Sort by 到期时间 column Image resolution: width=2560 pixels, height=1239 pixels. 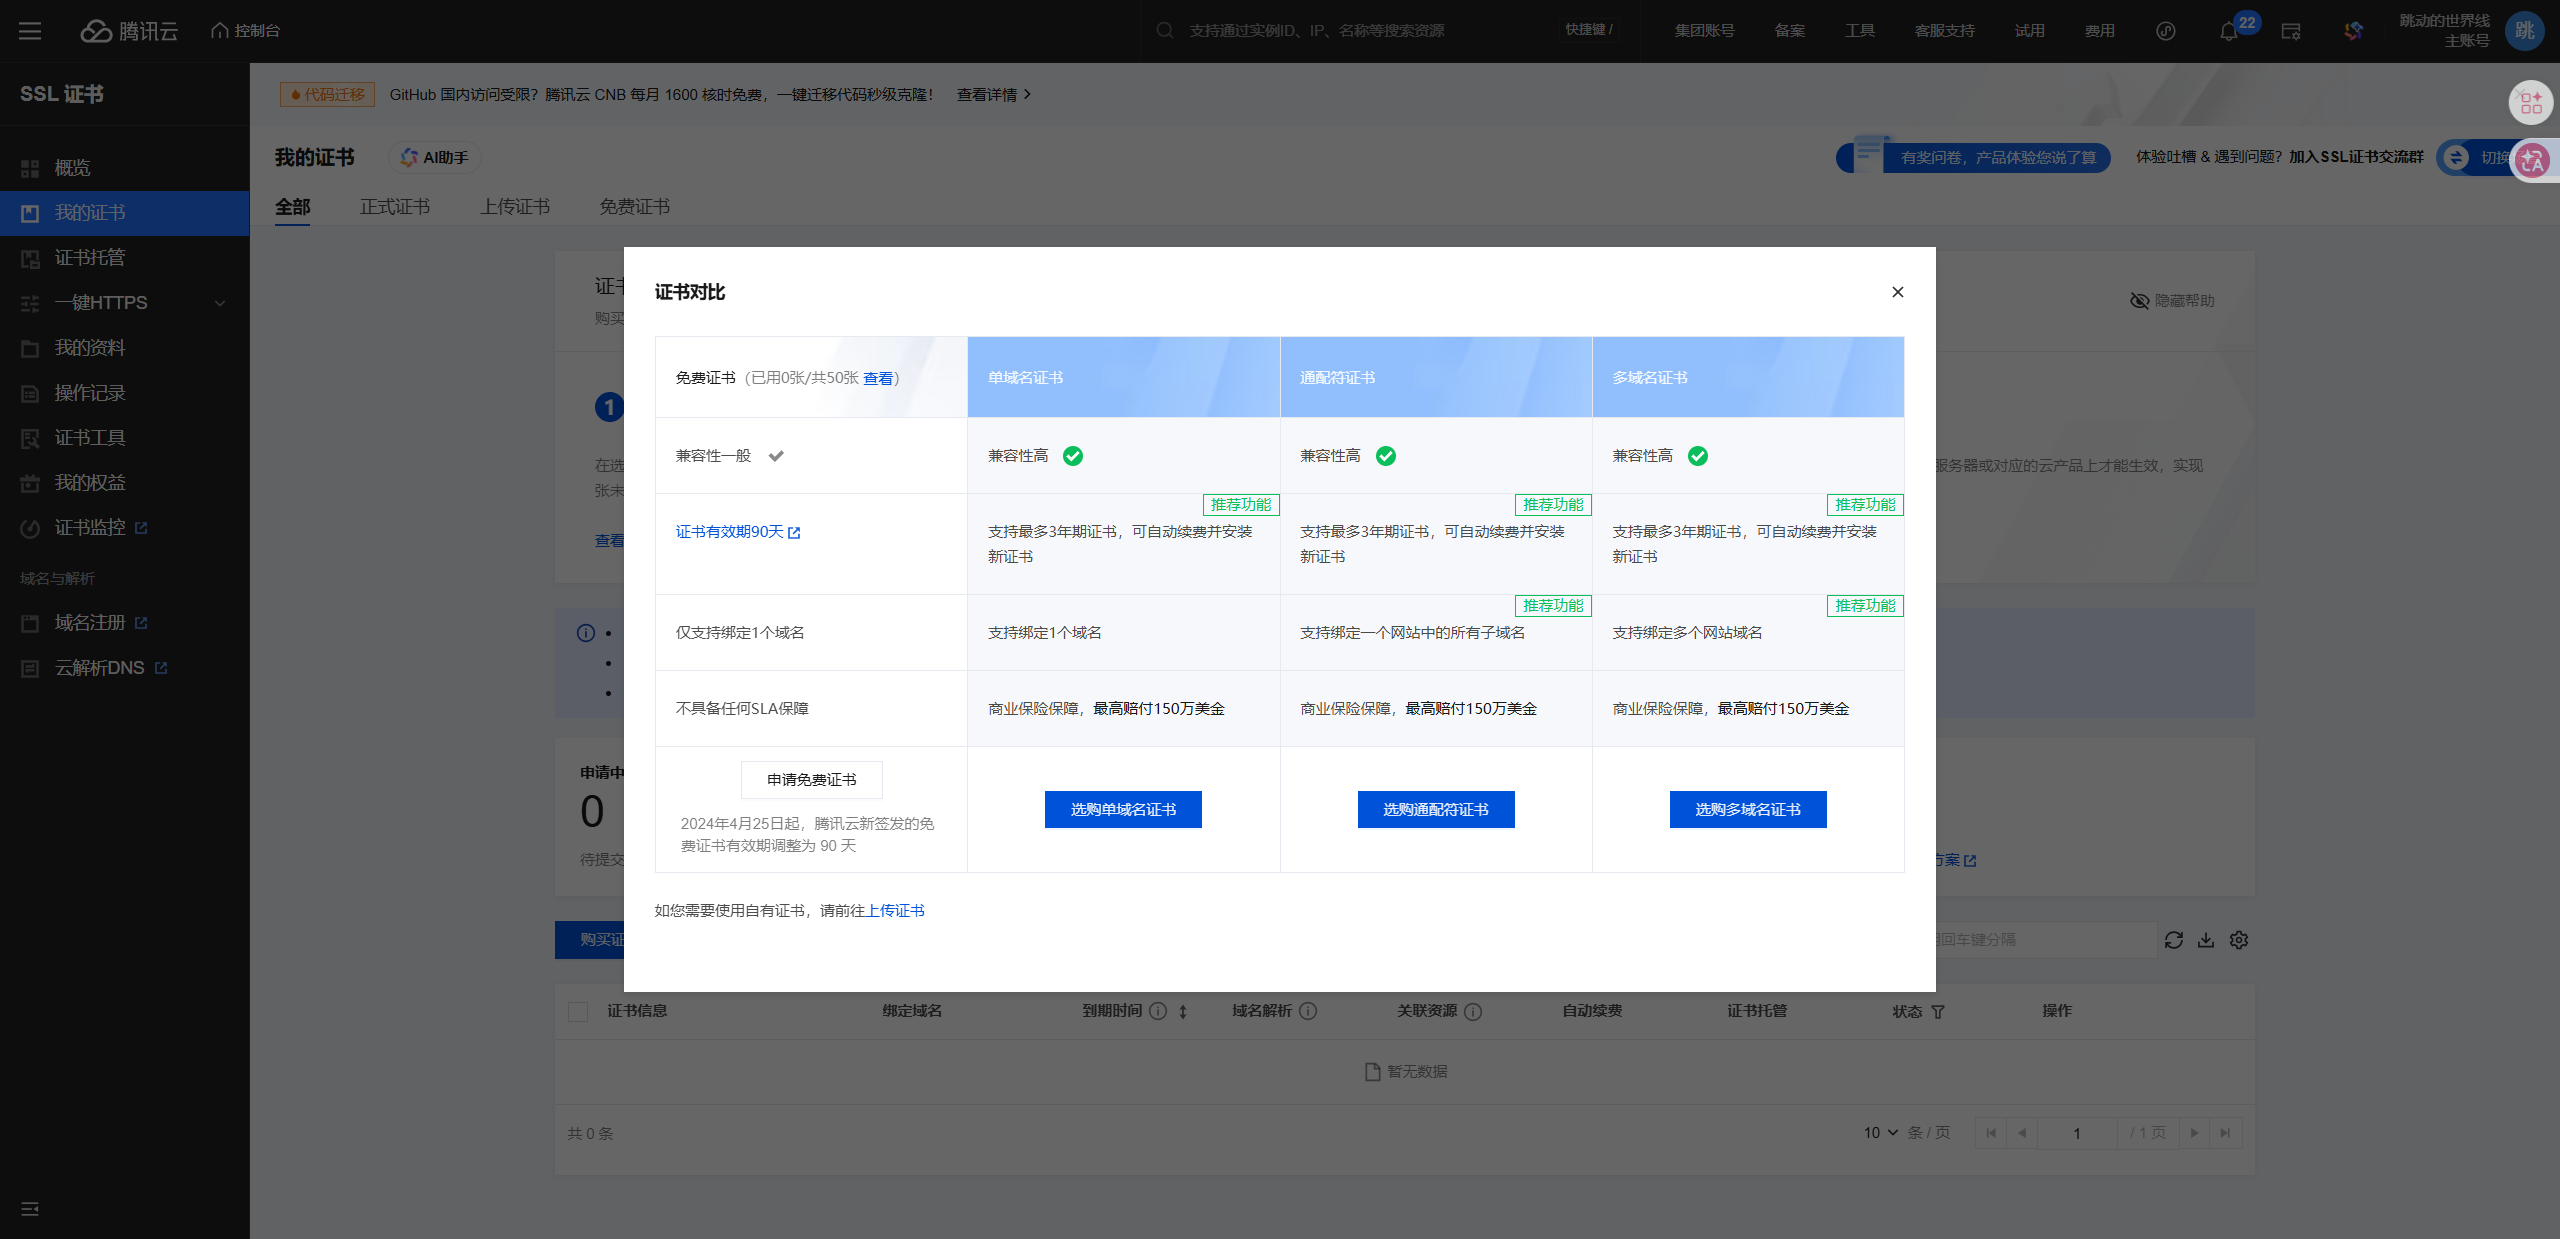(1182, 1012)
